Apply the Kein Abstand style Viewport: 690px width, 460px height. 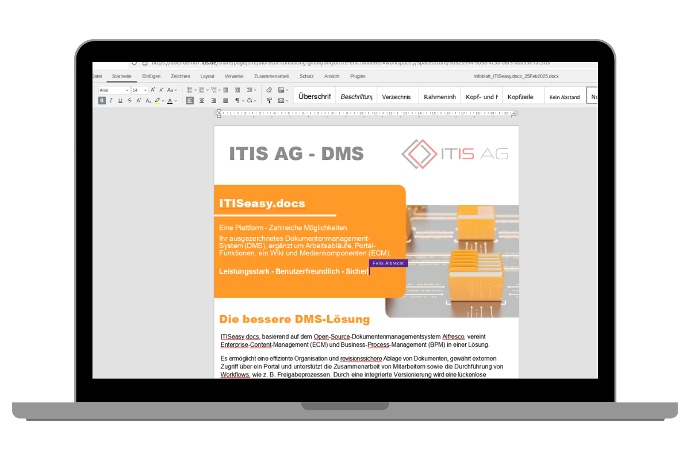[x=564, y=97]
